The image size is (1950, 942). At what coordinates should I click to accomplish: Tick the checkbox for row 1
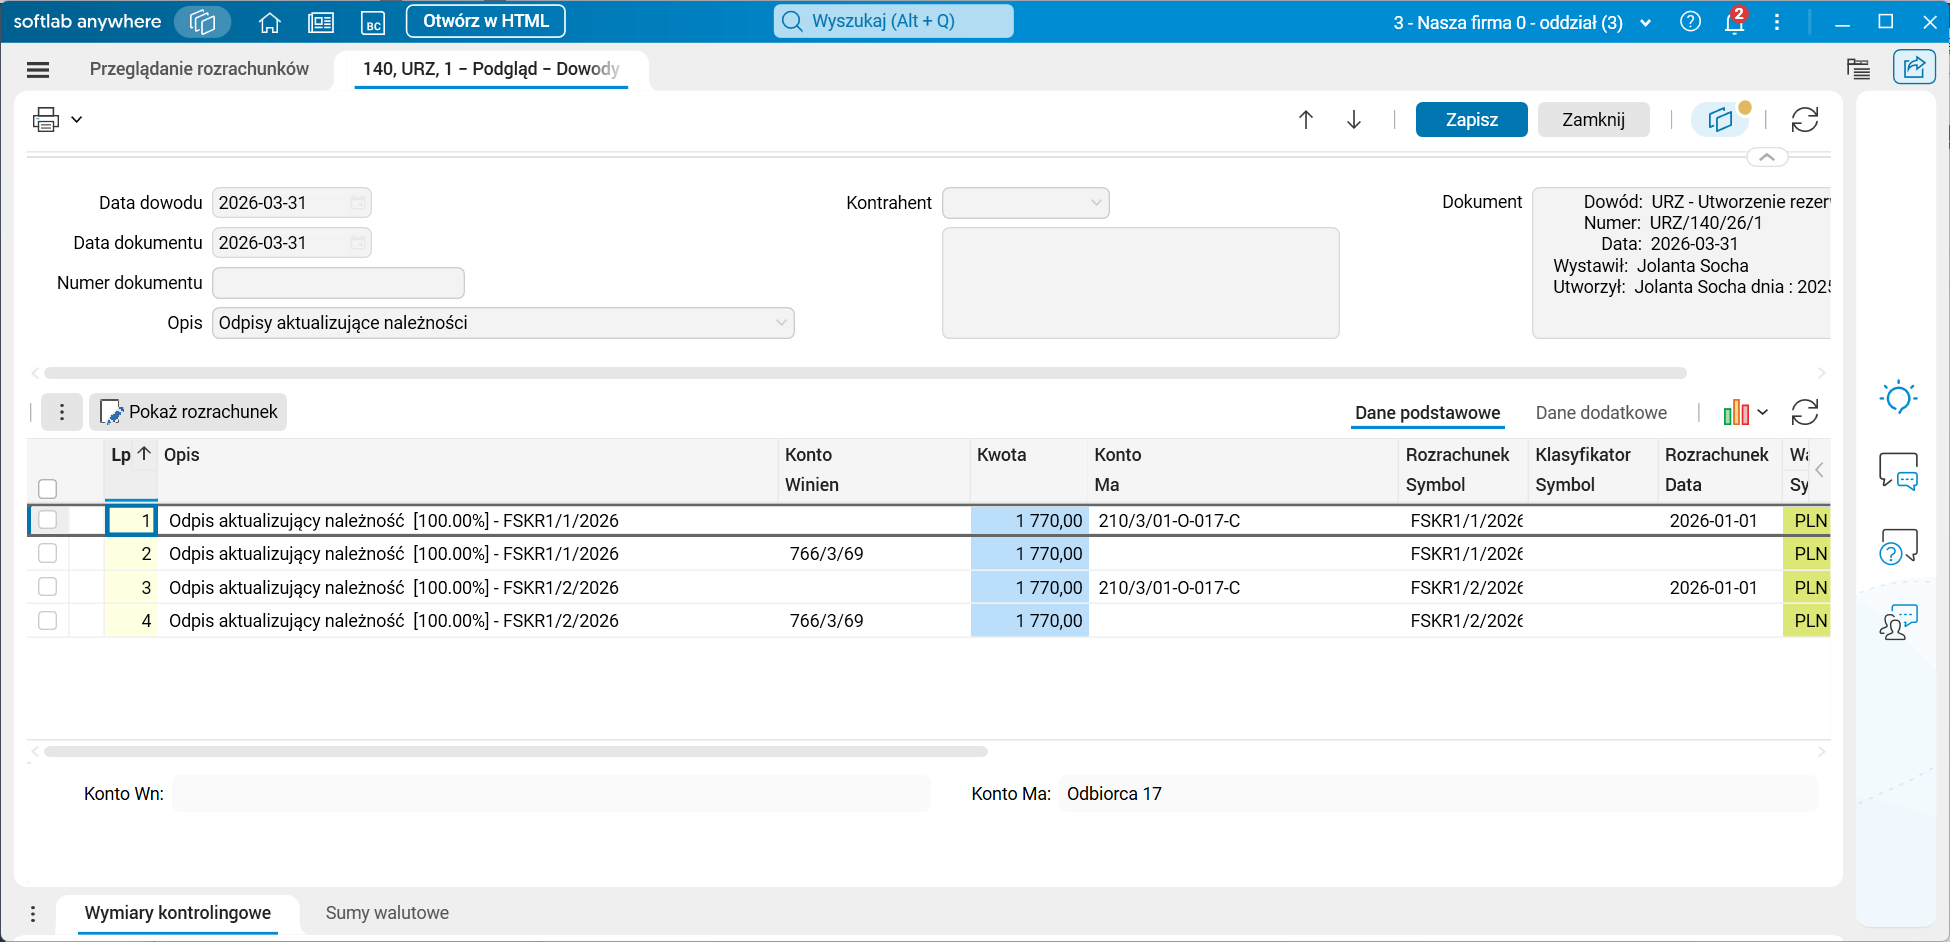tap(47, 520)
